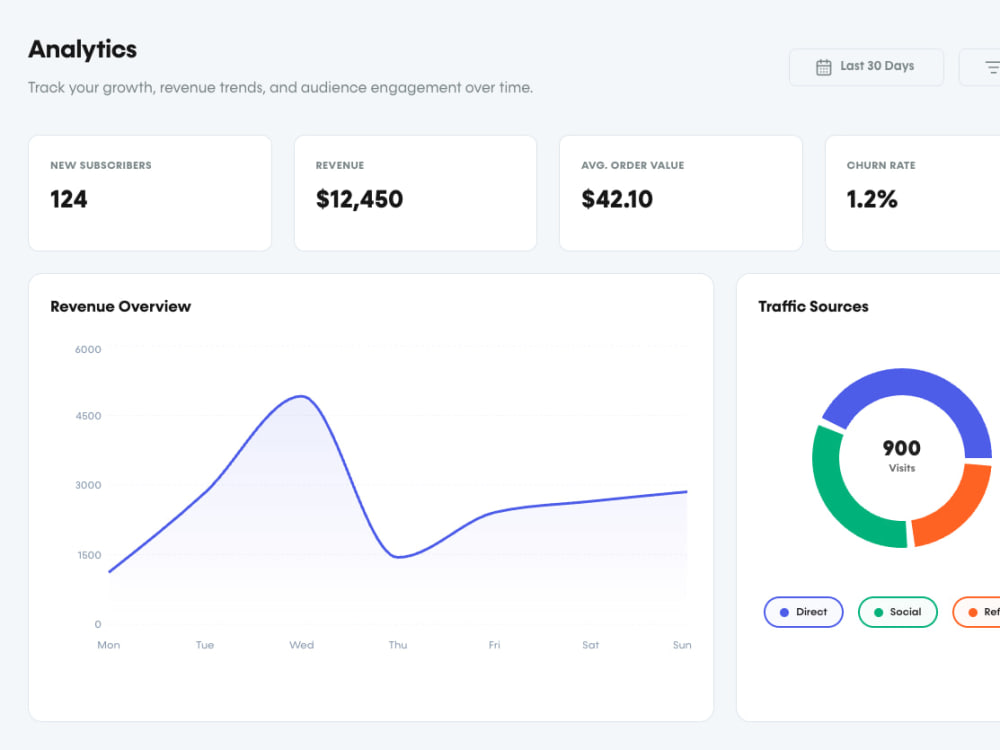Click the 4500 y-axis value
The image size is (1000, 750).
click(x=88, y=416)
